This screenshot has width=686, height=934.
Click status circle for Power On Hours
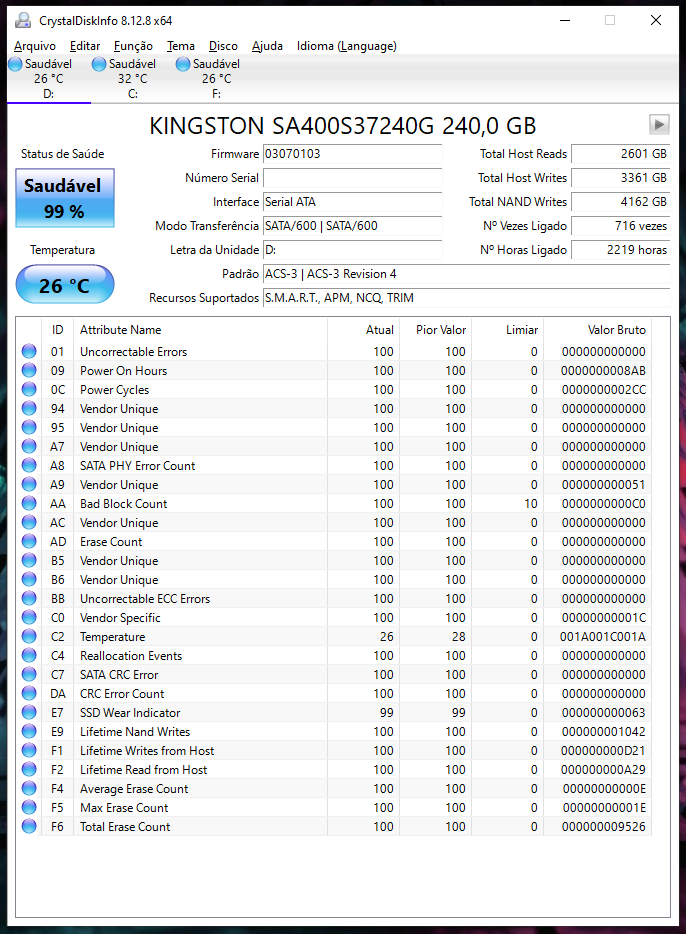[x=29, y=371]
